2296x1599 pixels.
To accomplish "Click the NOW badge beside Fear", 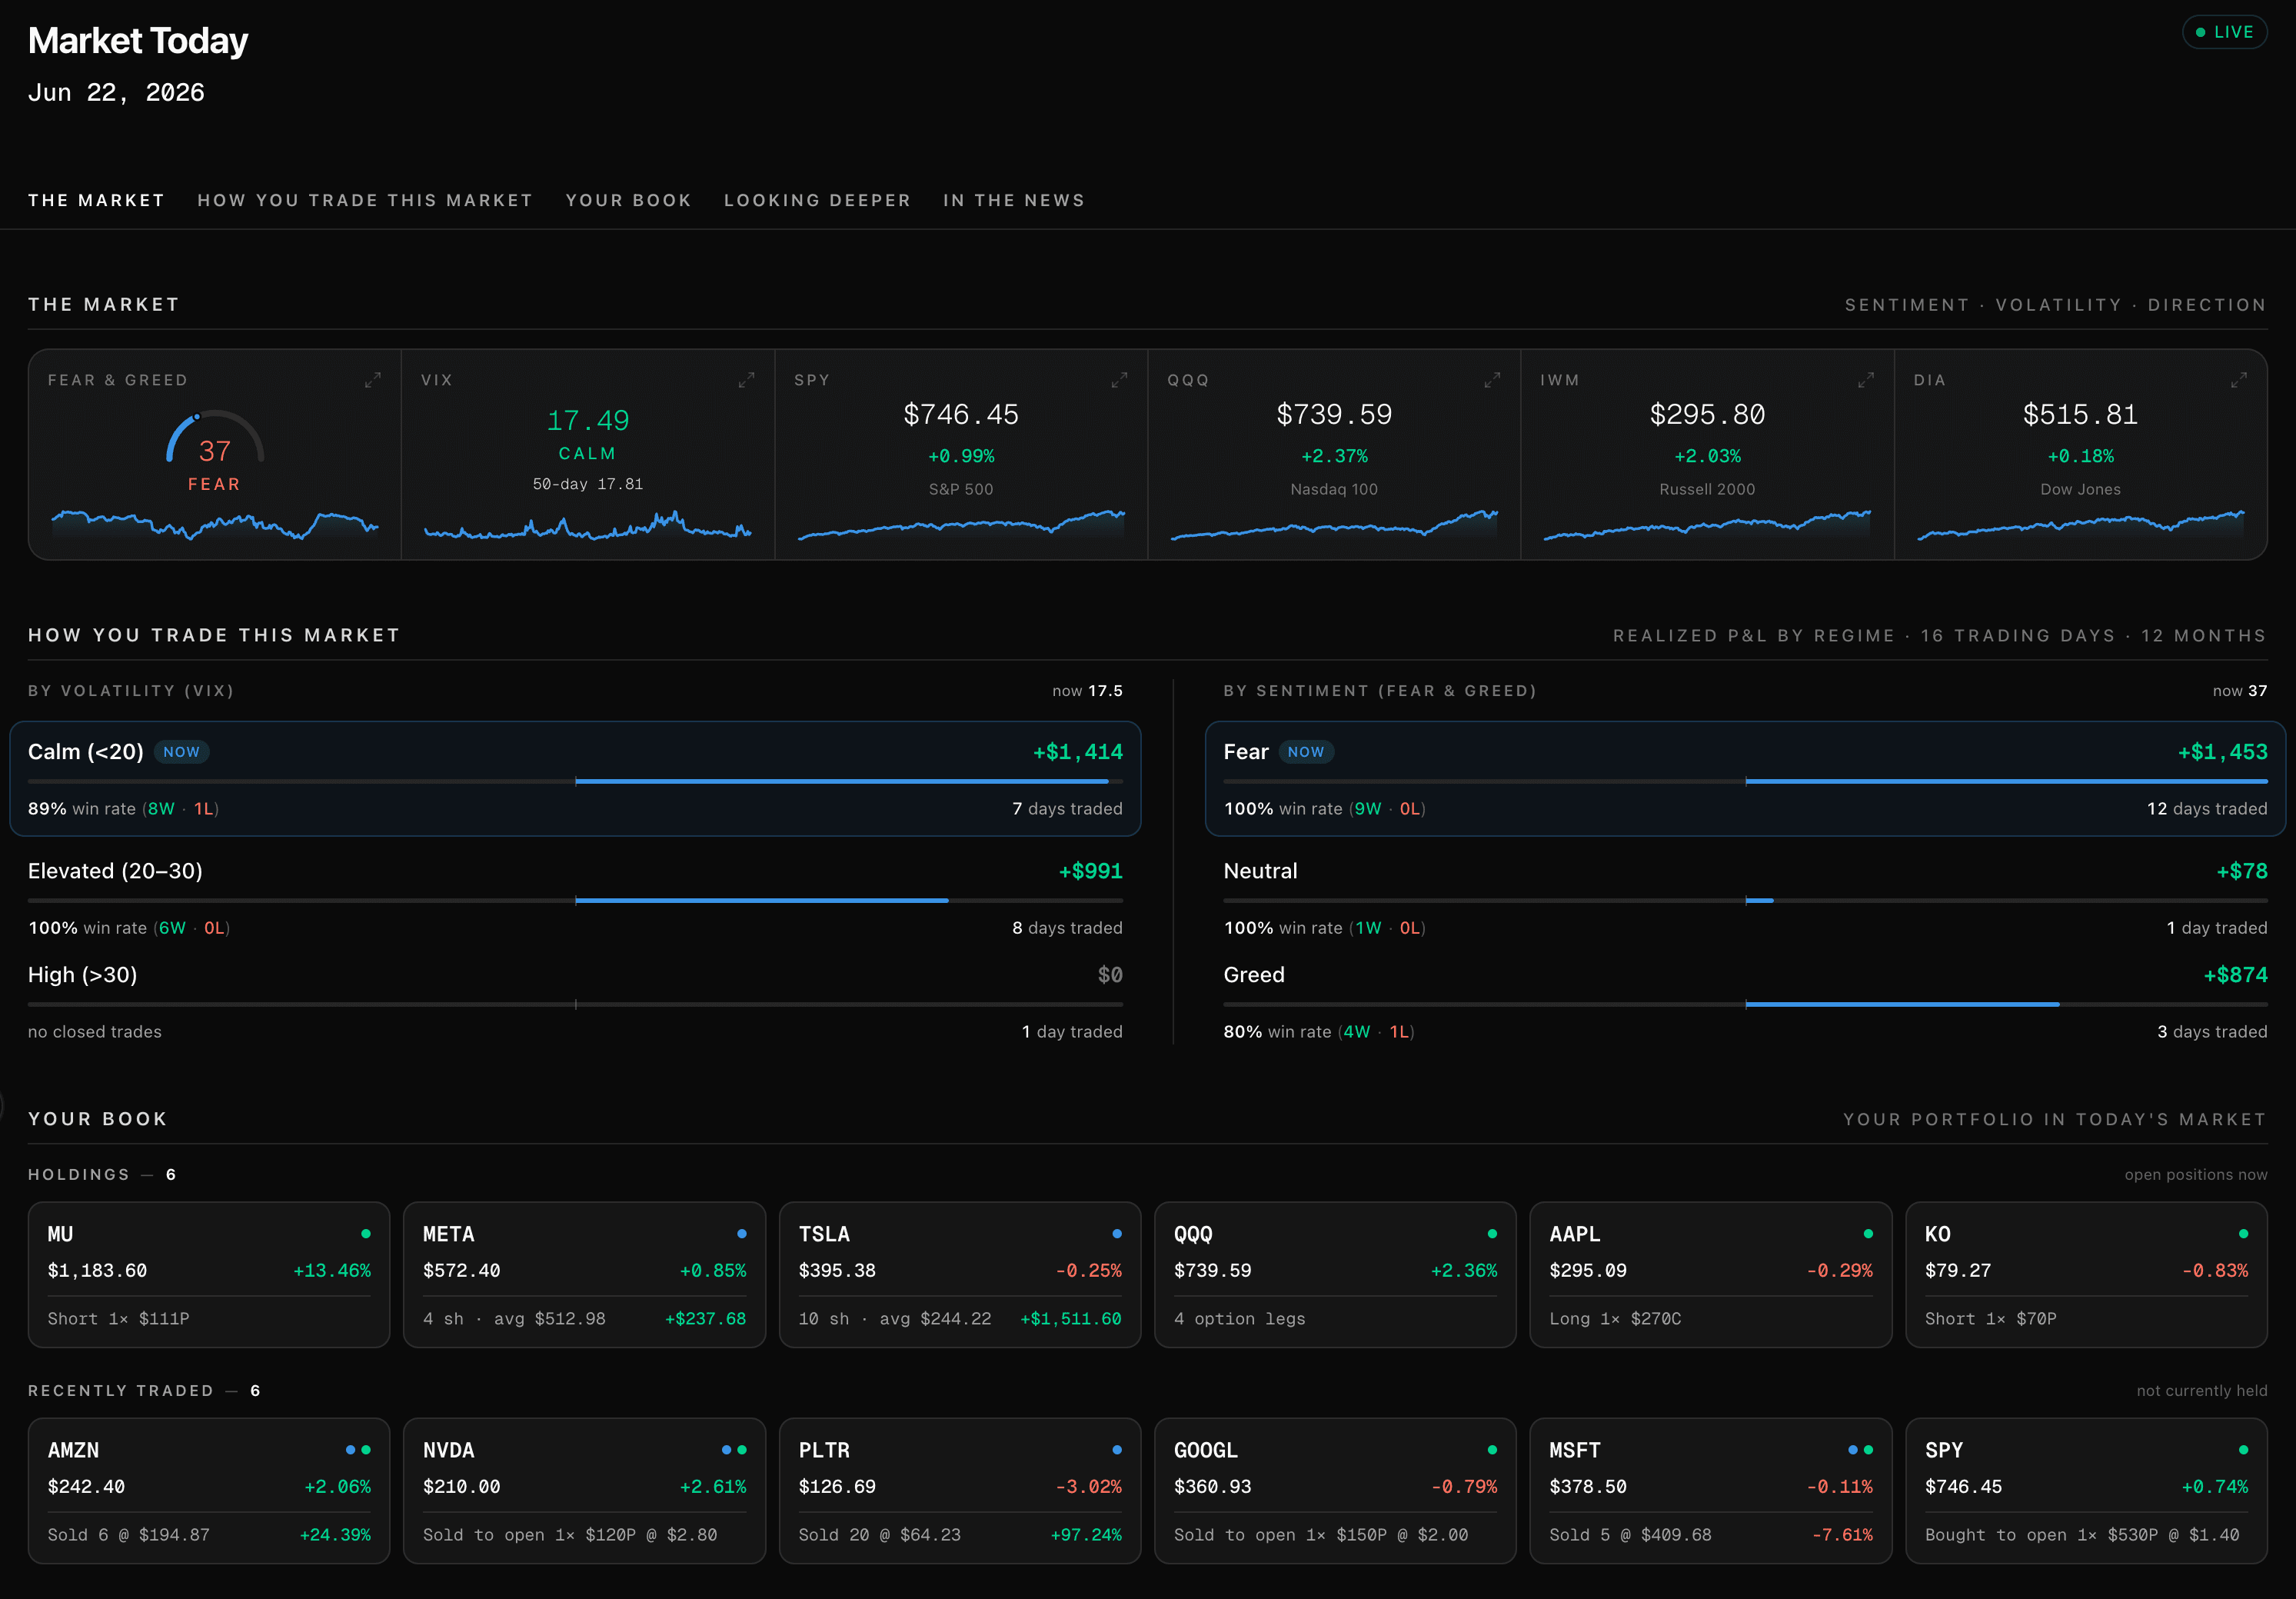I will pos(1306,752).
